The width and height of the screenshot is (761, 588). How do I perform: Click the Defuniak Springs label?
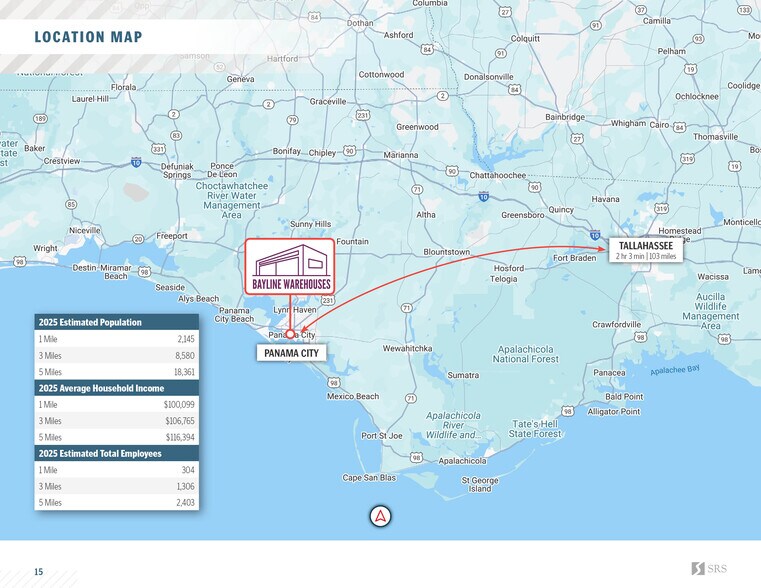[x=177, y=170]
